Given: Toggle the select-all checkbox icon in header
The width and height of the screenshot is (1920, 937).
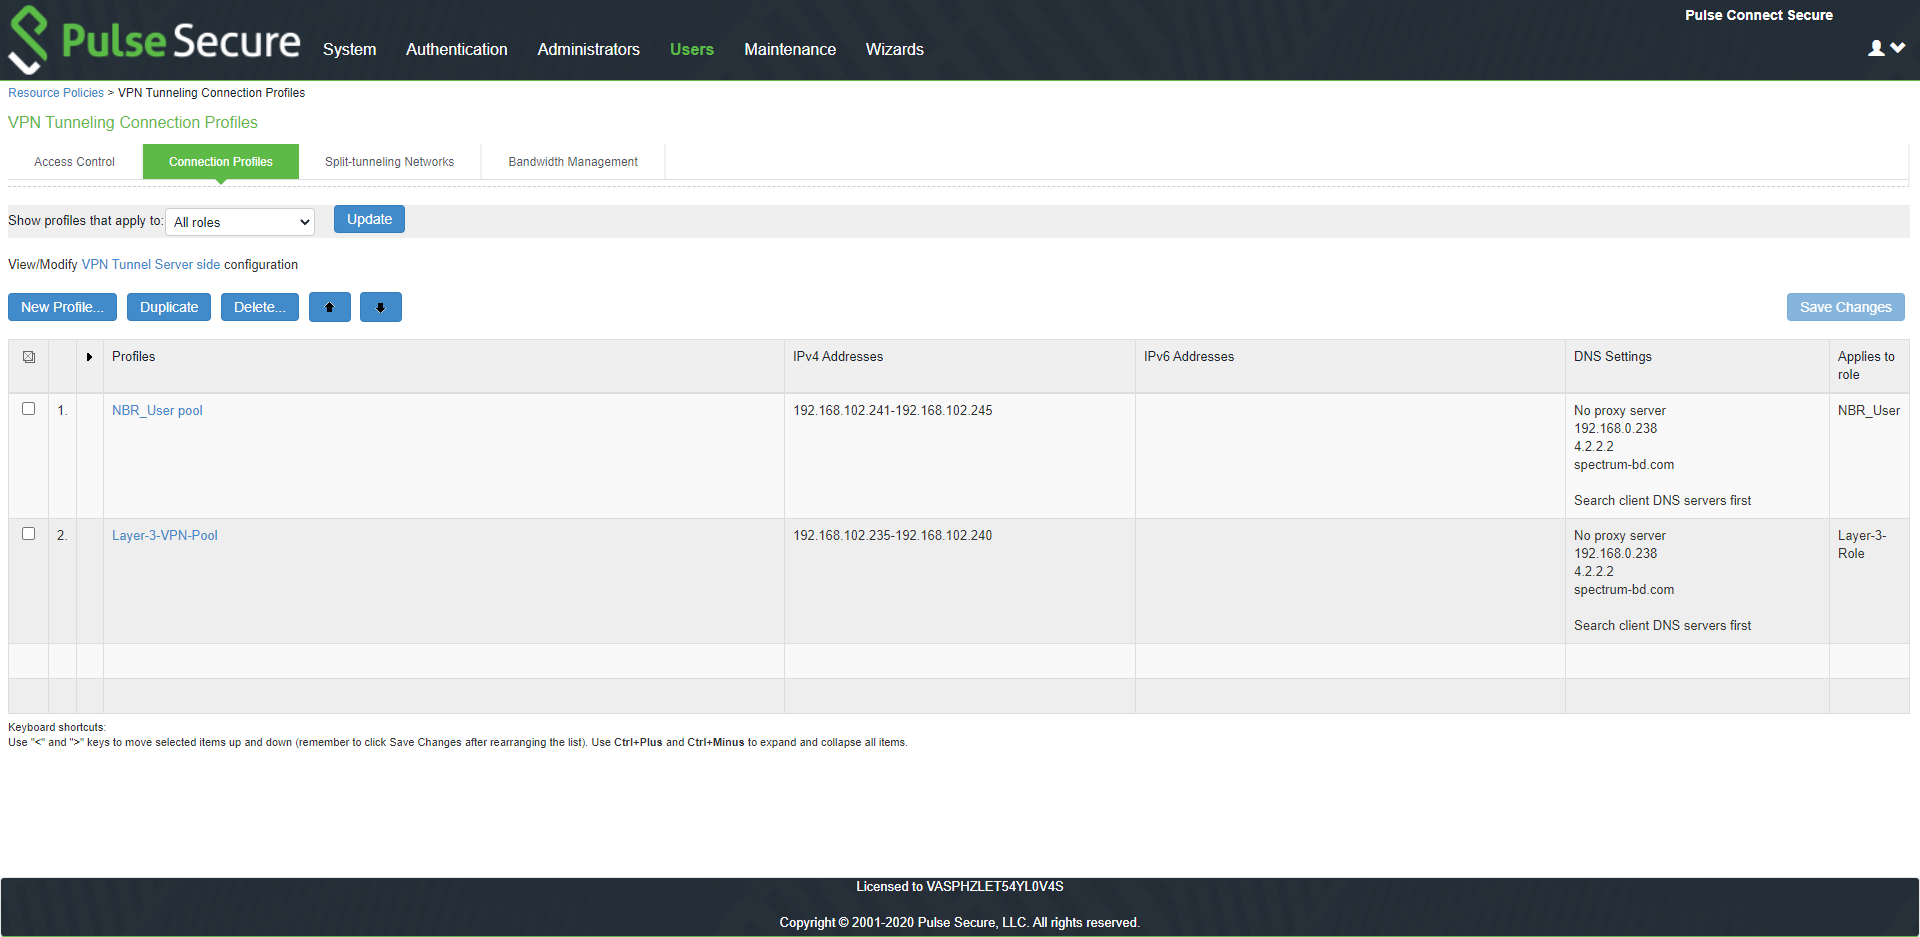Looking at the screenshot, I should click(29, 357).
